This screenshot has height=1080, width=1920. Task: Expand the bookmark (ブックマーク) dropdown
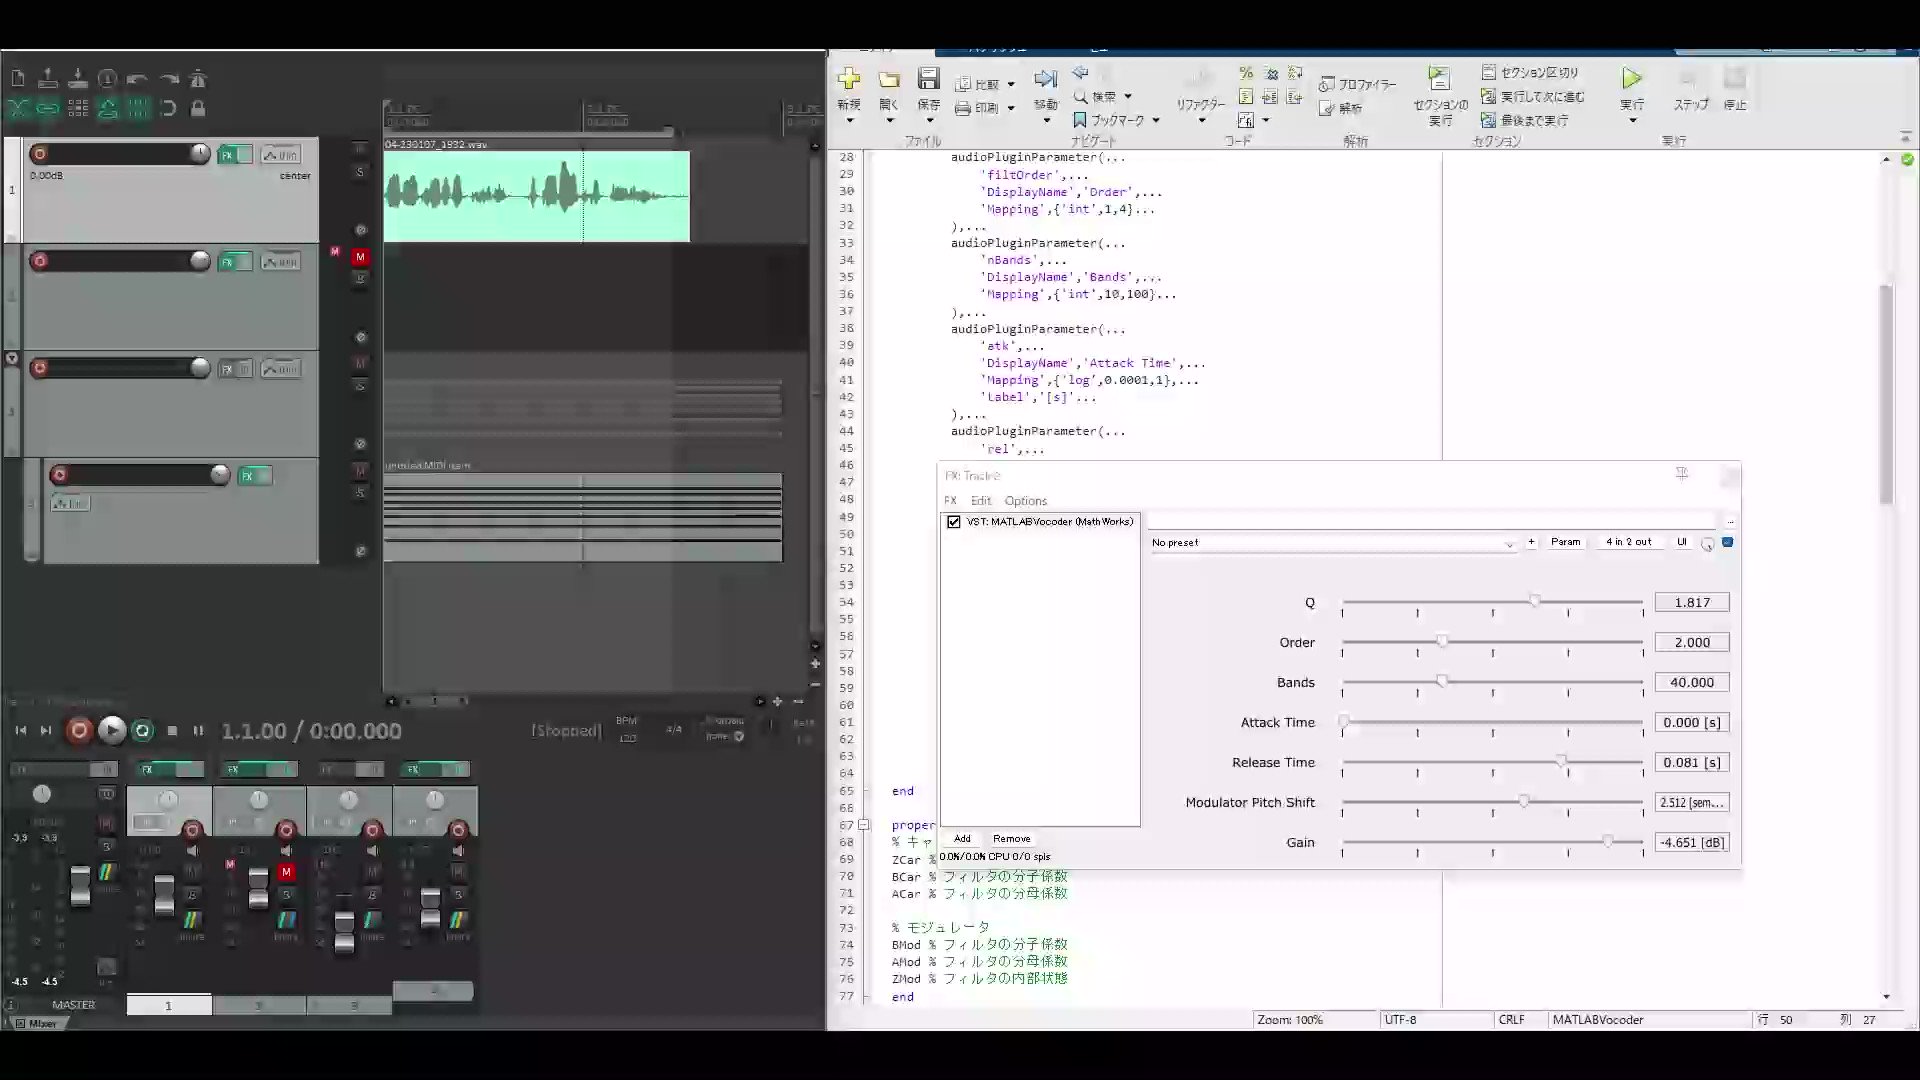pyautogui.click(x=1156, y=121)
